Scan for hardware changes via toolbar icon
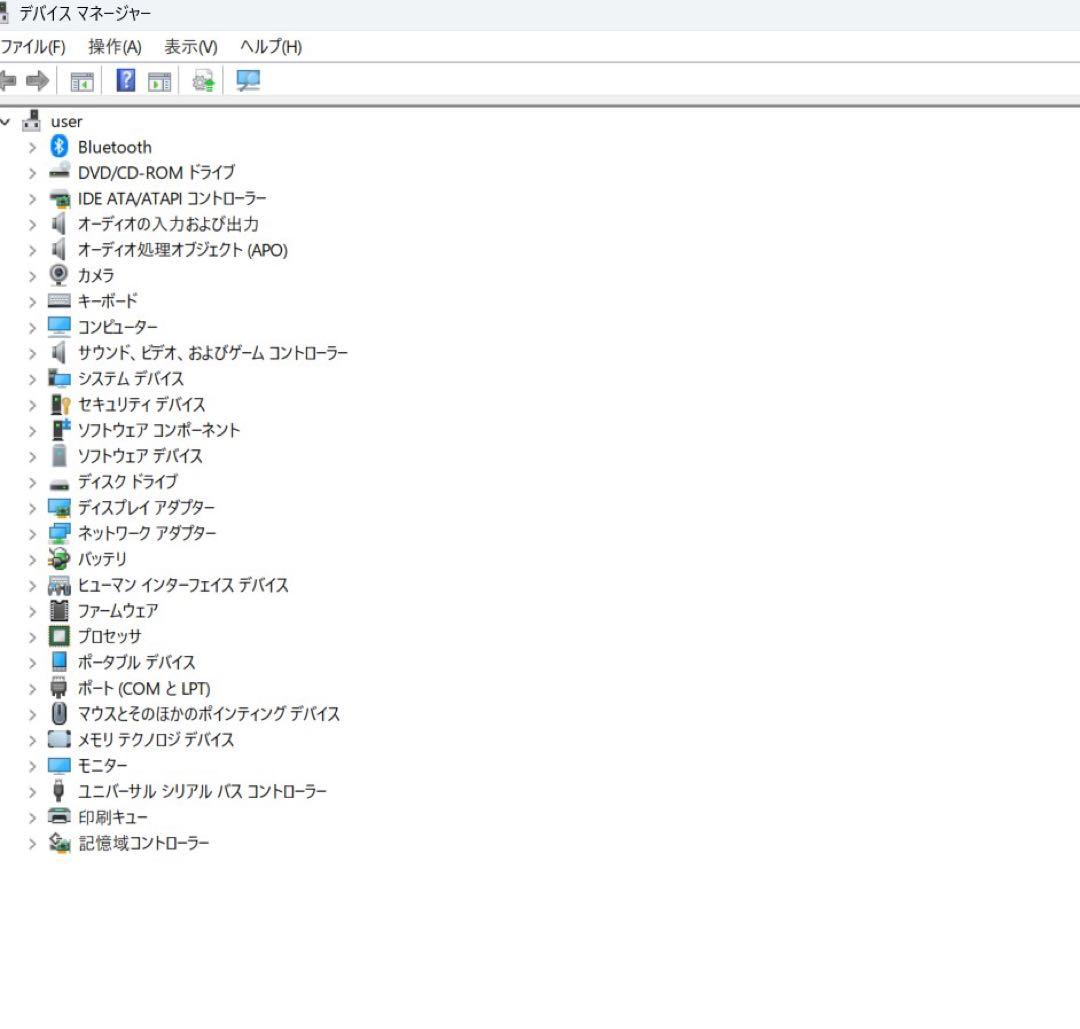The image size is (1080, 1029). click(x=202, y=81)
